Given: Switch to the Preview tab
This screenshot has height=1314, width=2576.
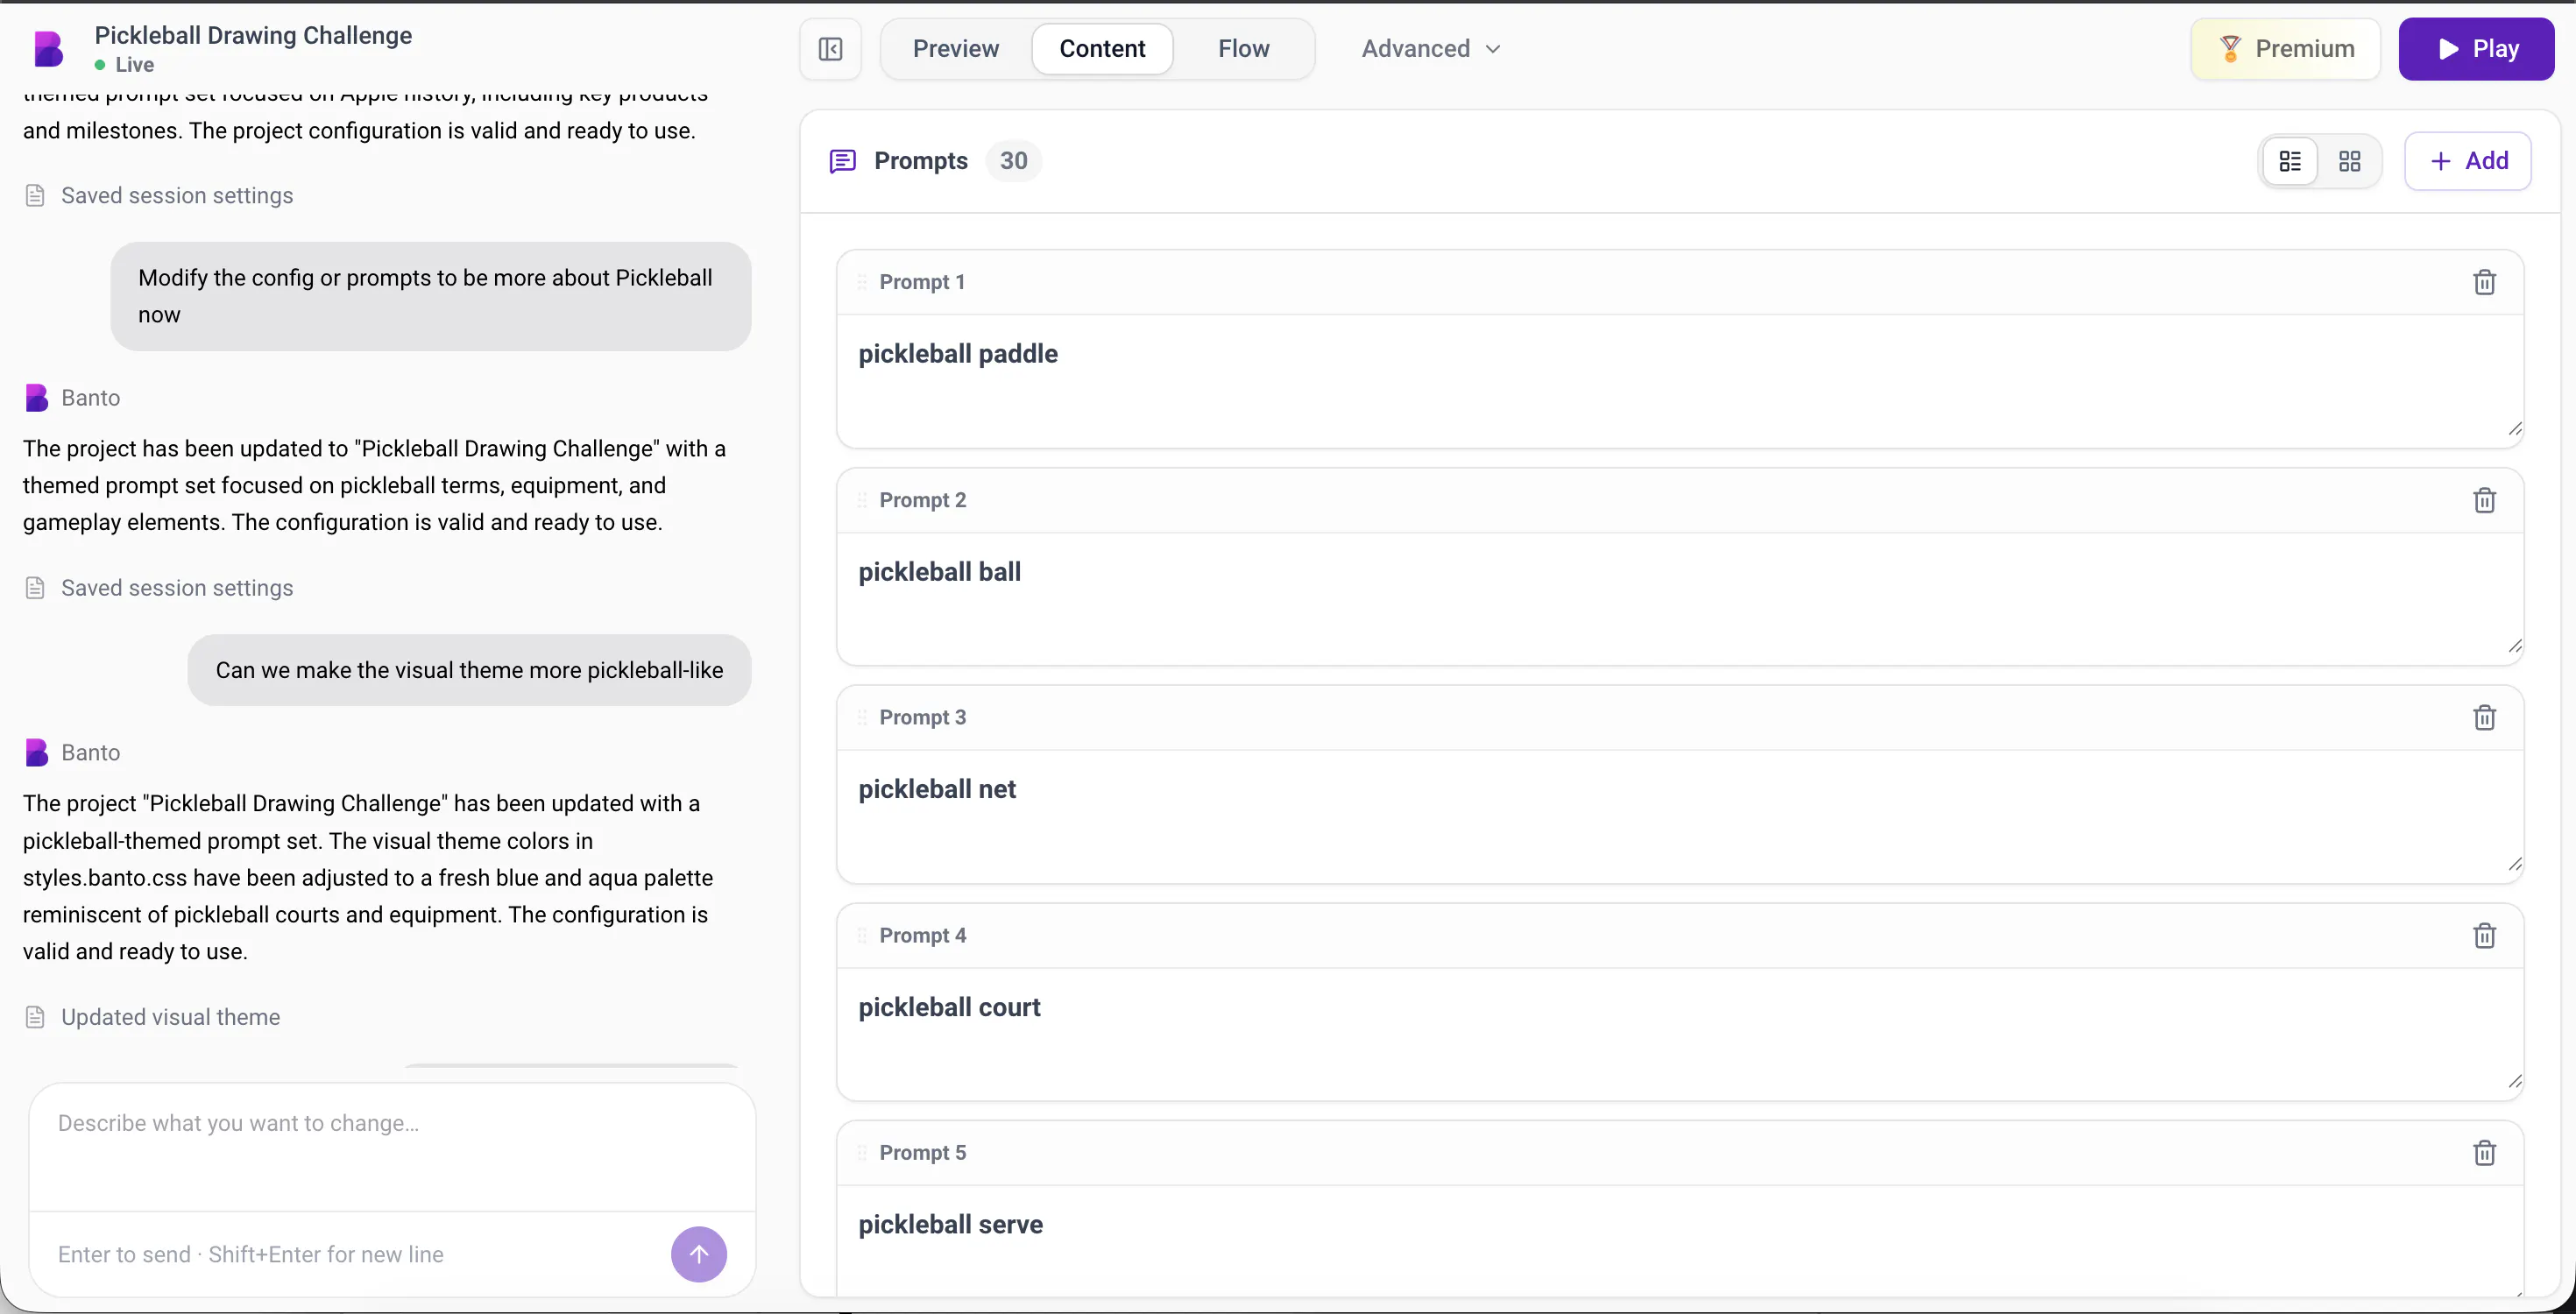Looking at the screenshot, I should (955, 49).
